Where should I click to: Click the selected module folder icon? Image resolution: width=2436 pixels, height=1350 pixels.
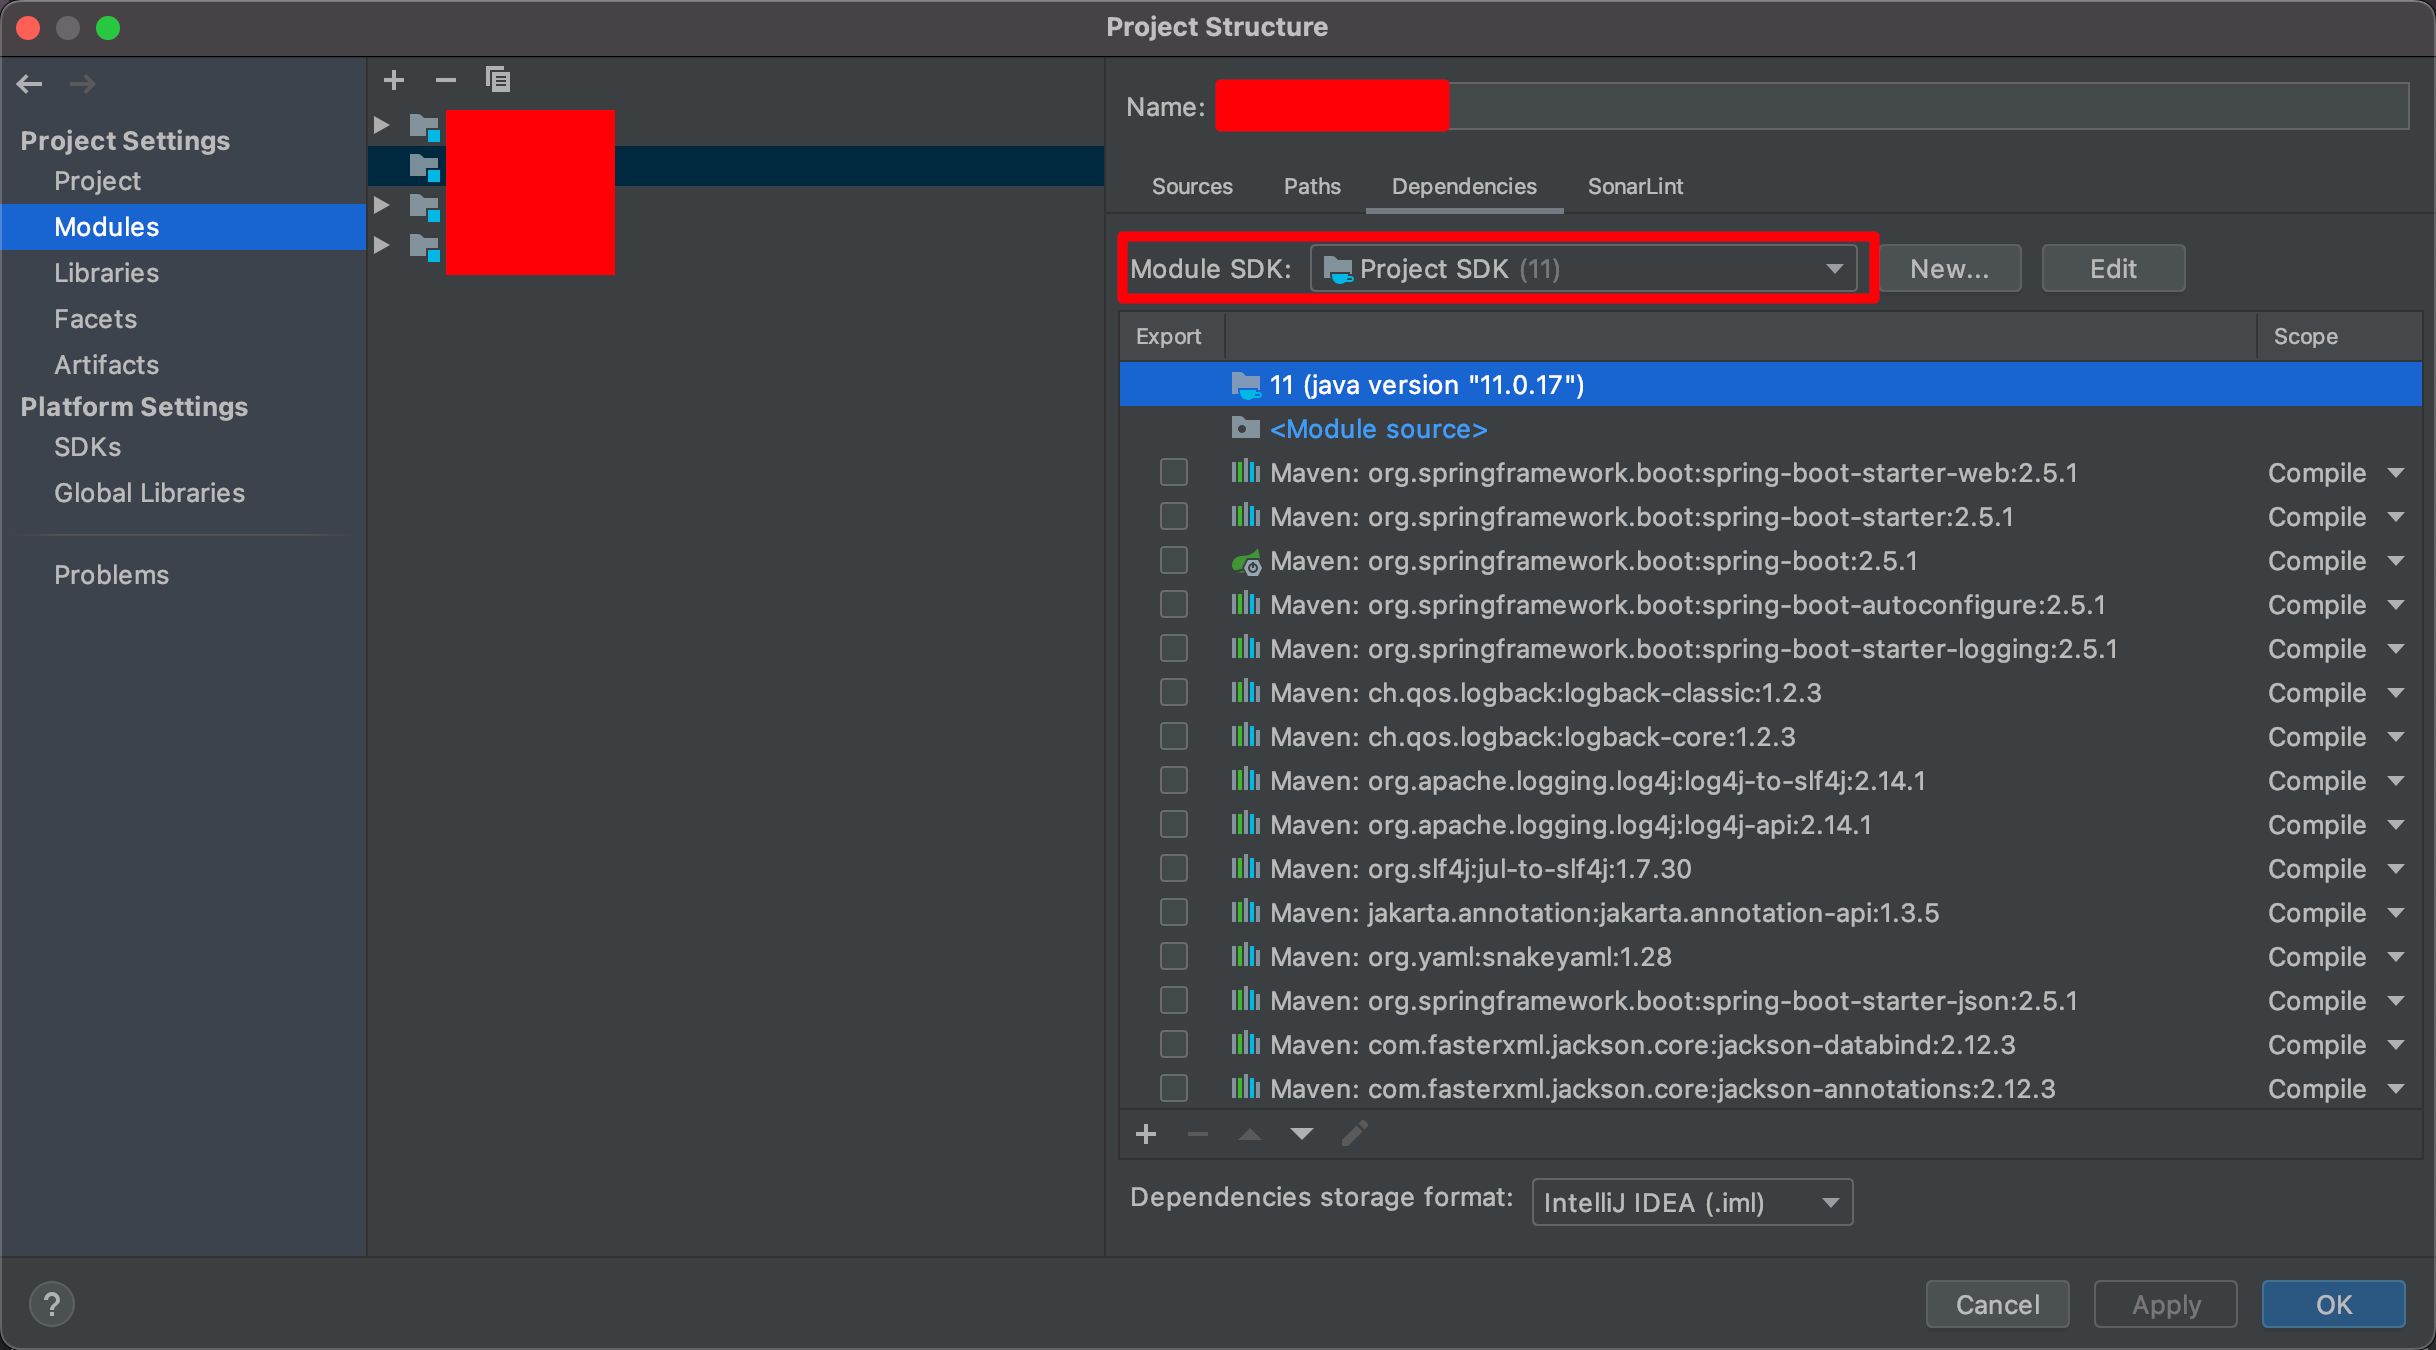click(425, 167)
